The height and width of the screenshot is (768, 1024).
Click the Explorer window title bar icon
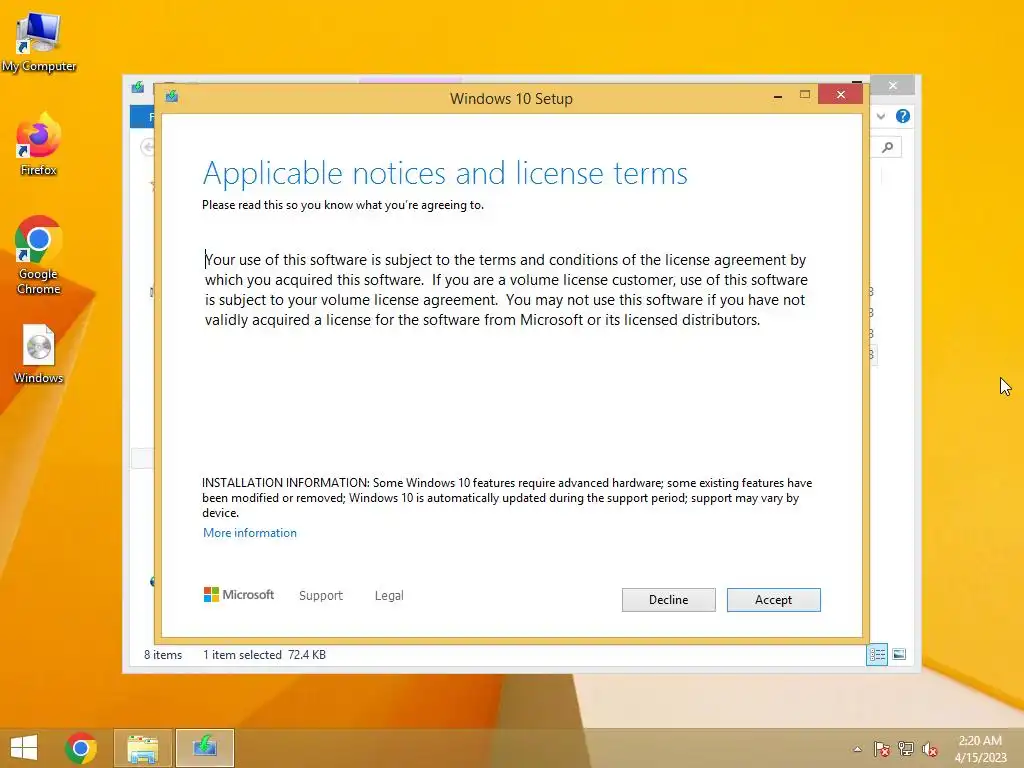click(x=138, y=87)
